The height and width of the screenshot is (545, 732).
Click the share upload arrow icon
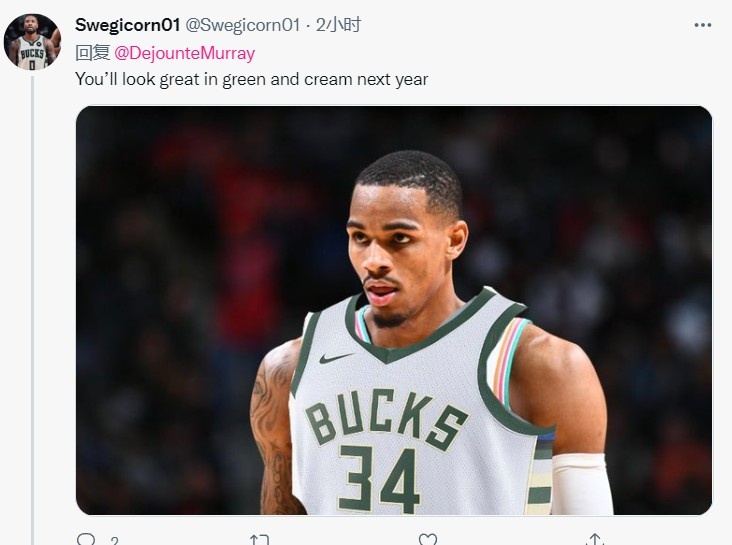595,539
